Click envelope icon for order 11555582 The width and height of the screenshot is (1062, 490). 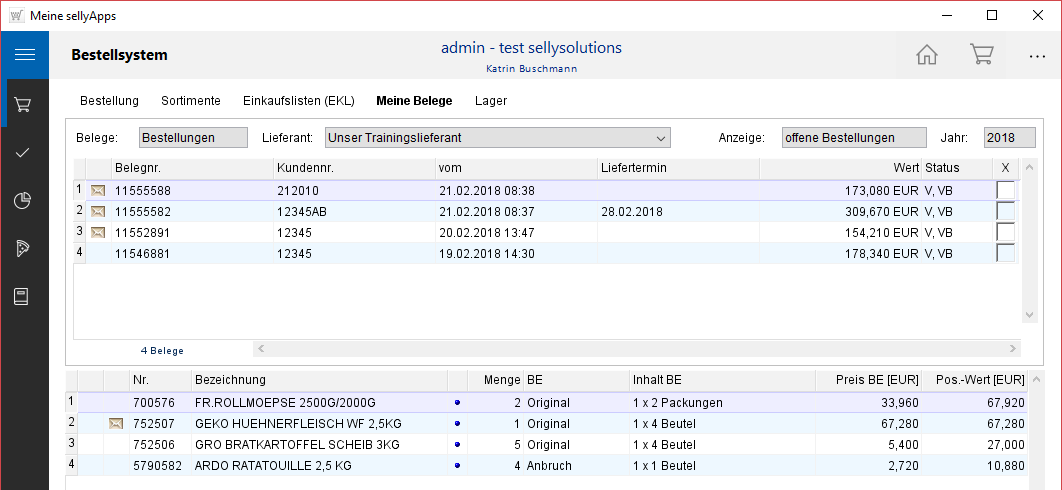[x=98, y=211]
